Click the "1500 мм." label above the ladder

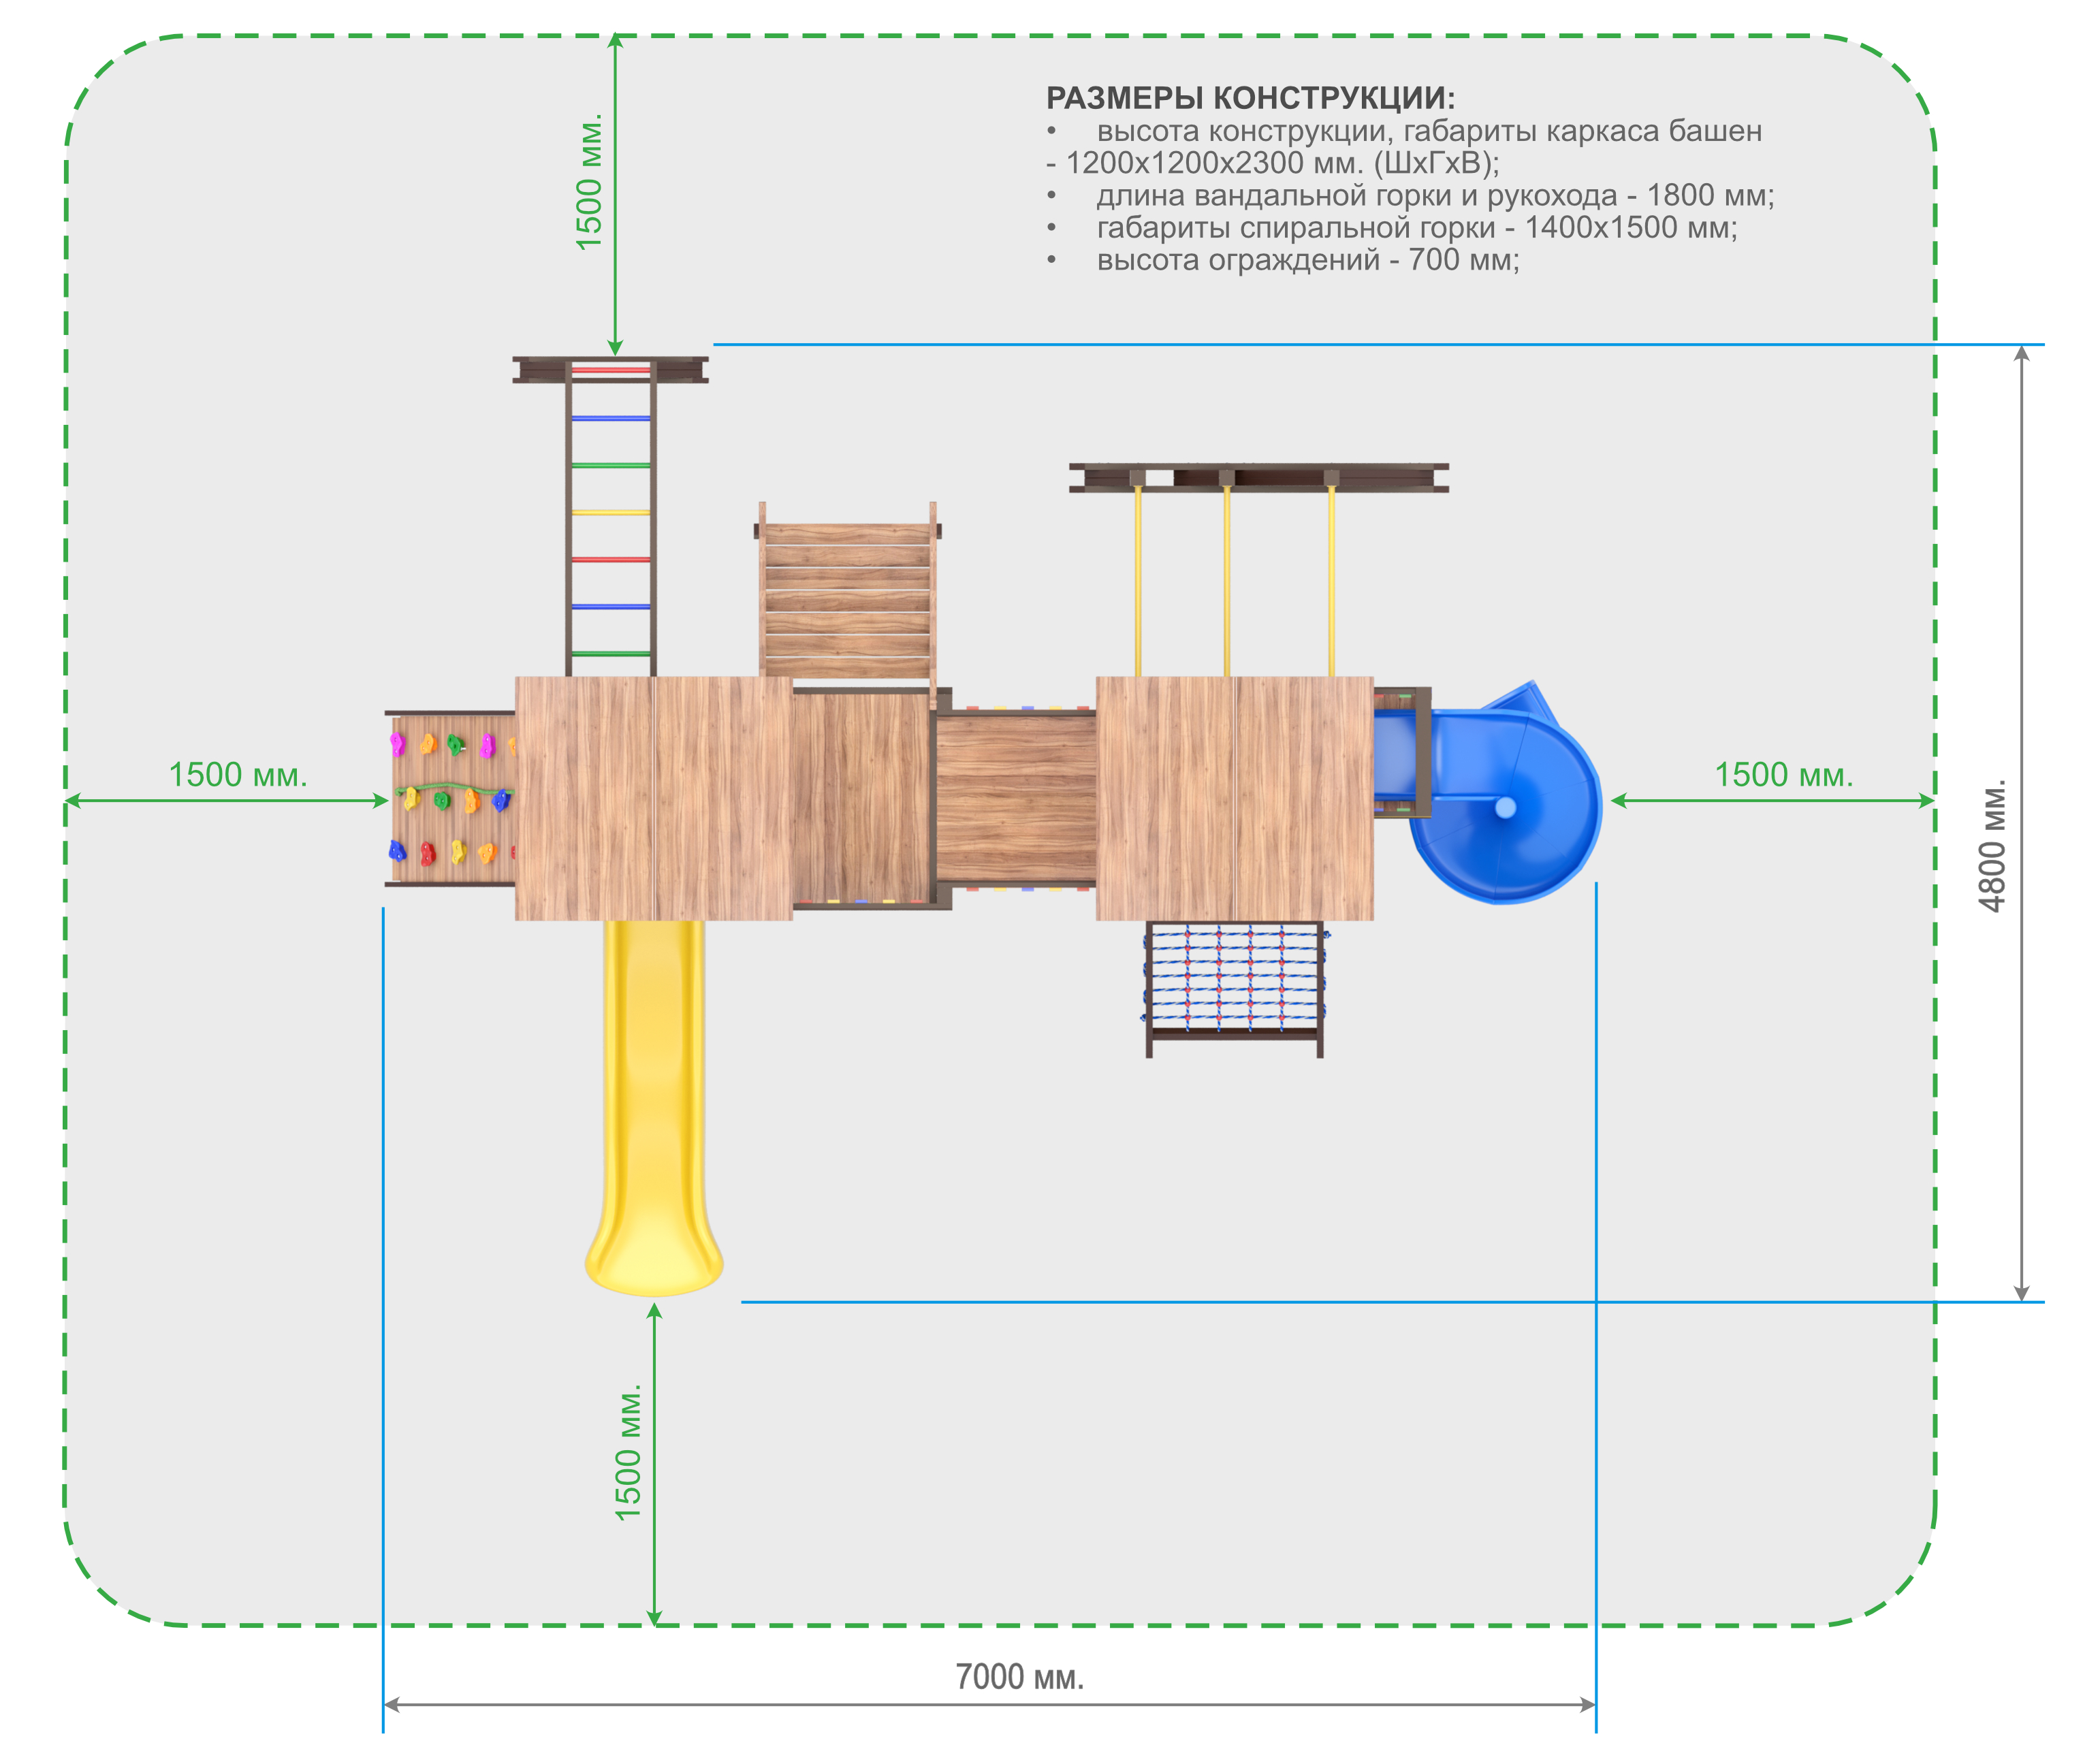[589, 182]
